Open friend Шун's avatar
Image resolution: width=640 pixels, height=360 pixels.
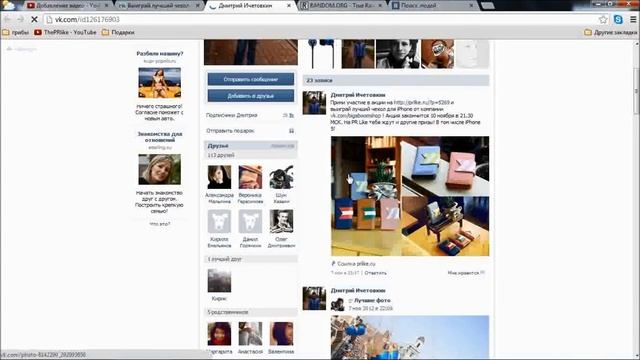281,177
